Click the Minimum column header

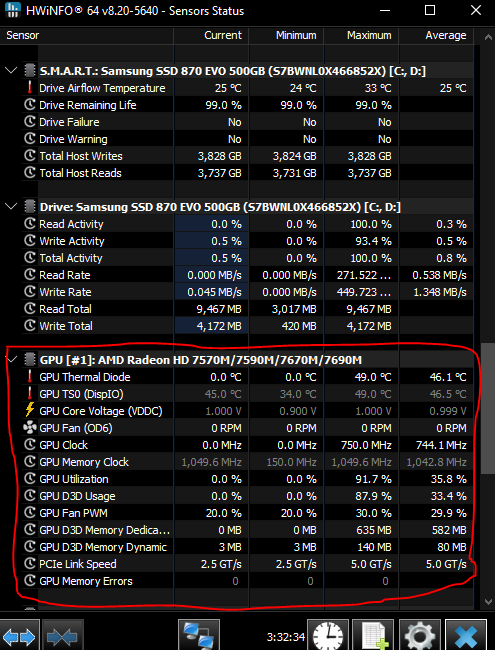[286, 35]
